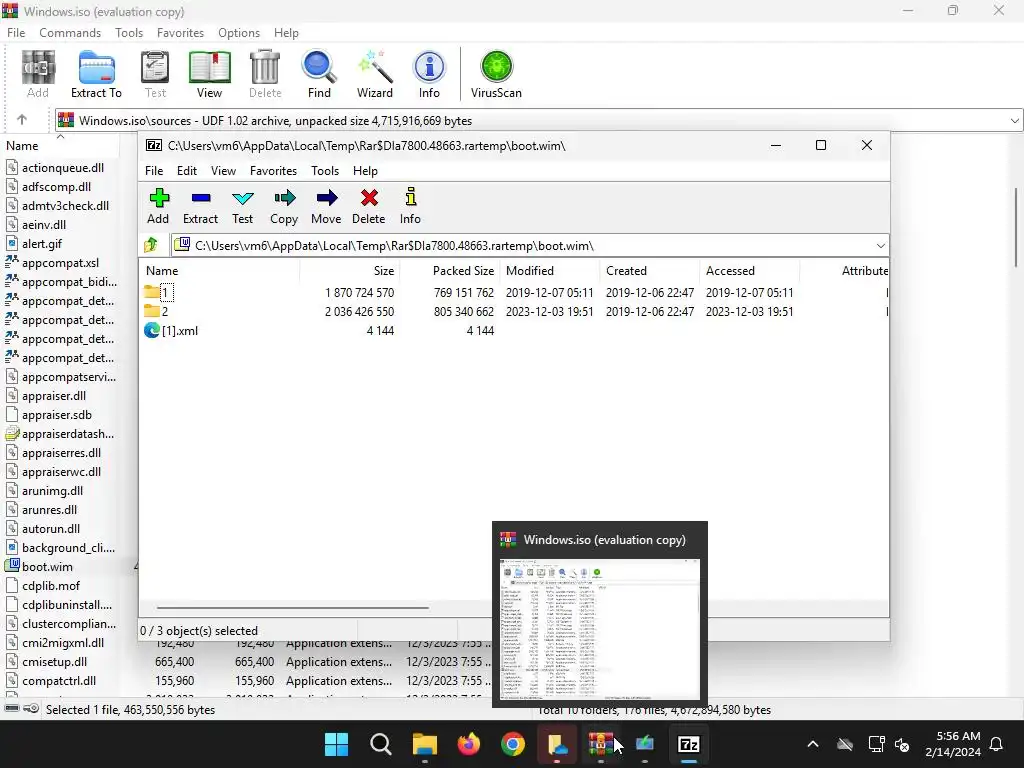
Task: Click the Add button in WinRAR toolbar
Action: click(37, 74)
